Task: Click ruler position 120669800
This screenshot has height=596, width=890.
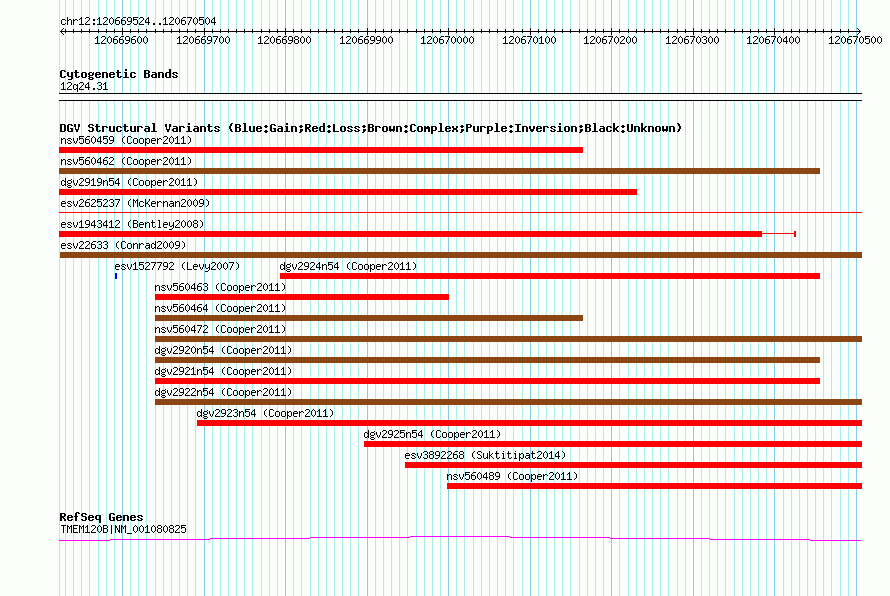Action: pos(284,40)
